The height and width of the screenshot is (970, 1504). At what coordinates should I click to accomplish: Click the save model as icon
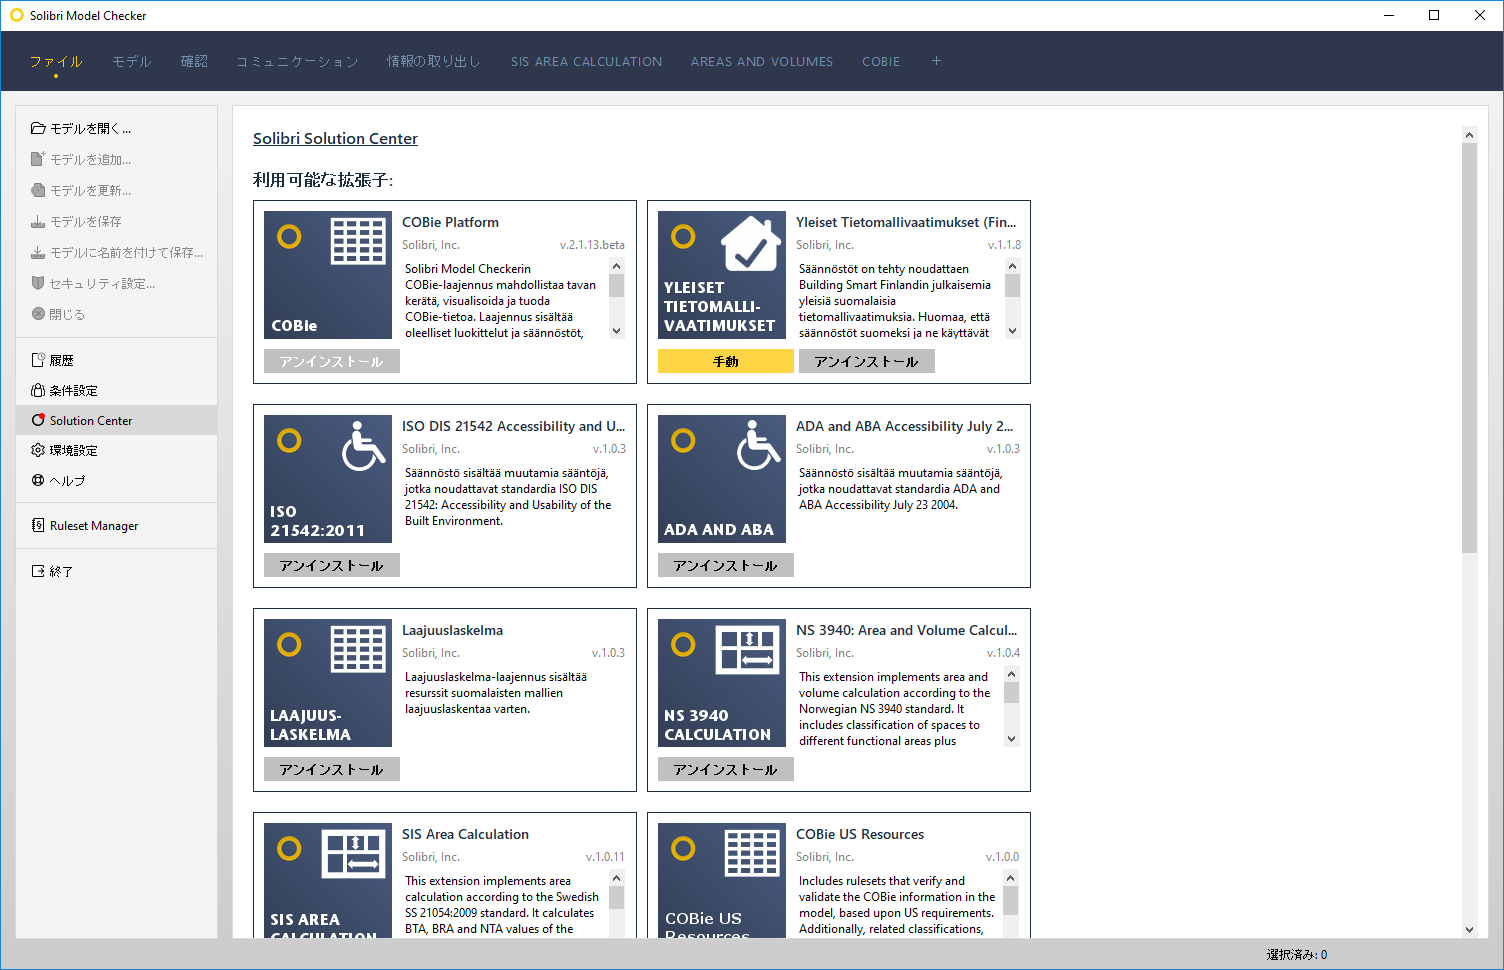38,252
